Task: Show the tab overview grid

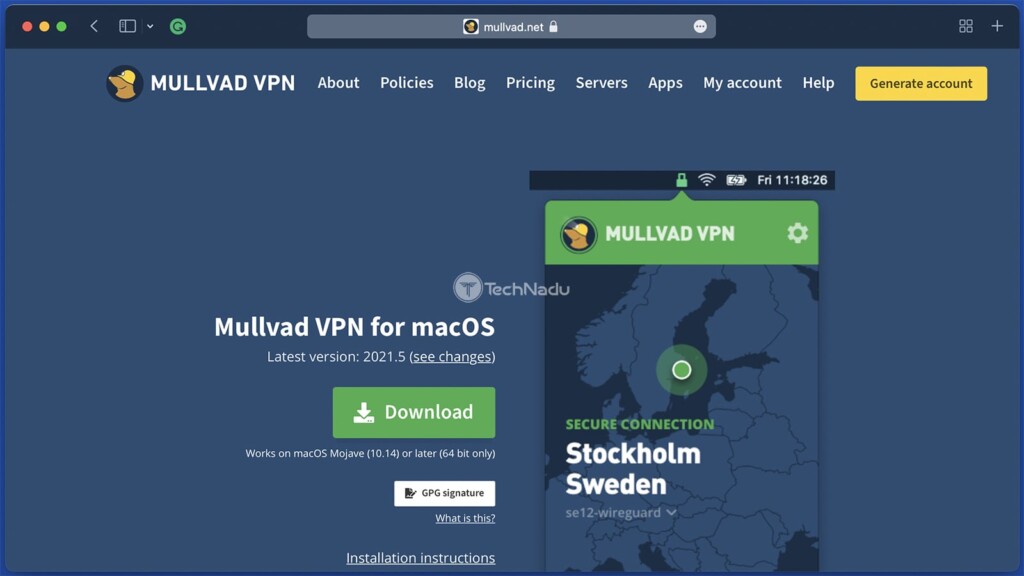Action: [x=965, y=26]
